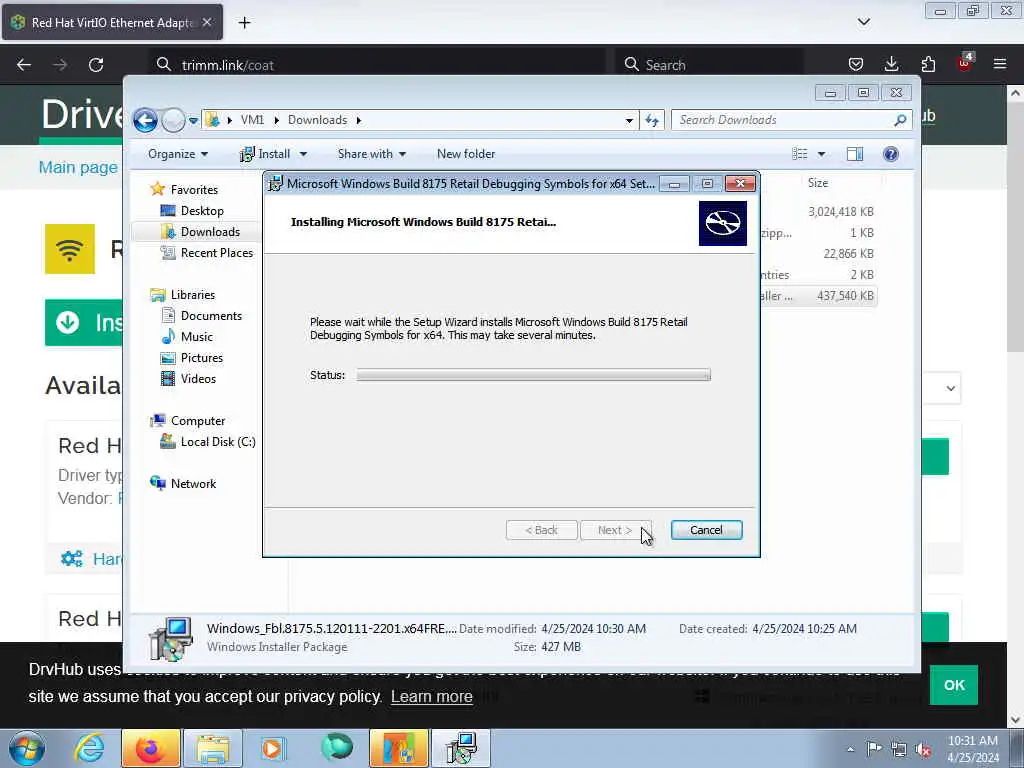Open the Learn more privacy link
The height and width of the screenshot is (768, 1024).
432,697
